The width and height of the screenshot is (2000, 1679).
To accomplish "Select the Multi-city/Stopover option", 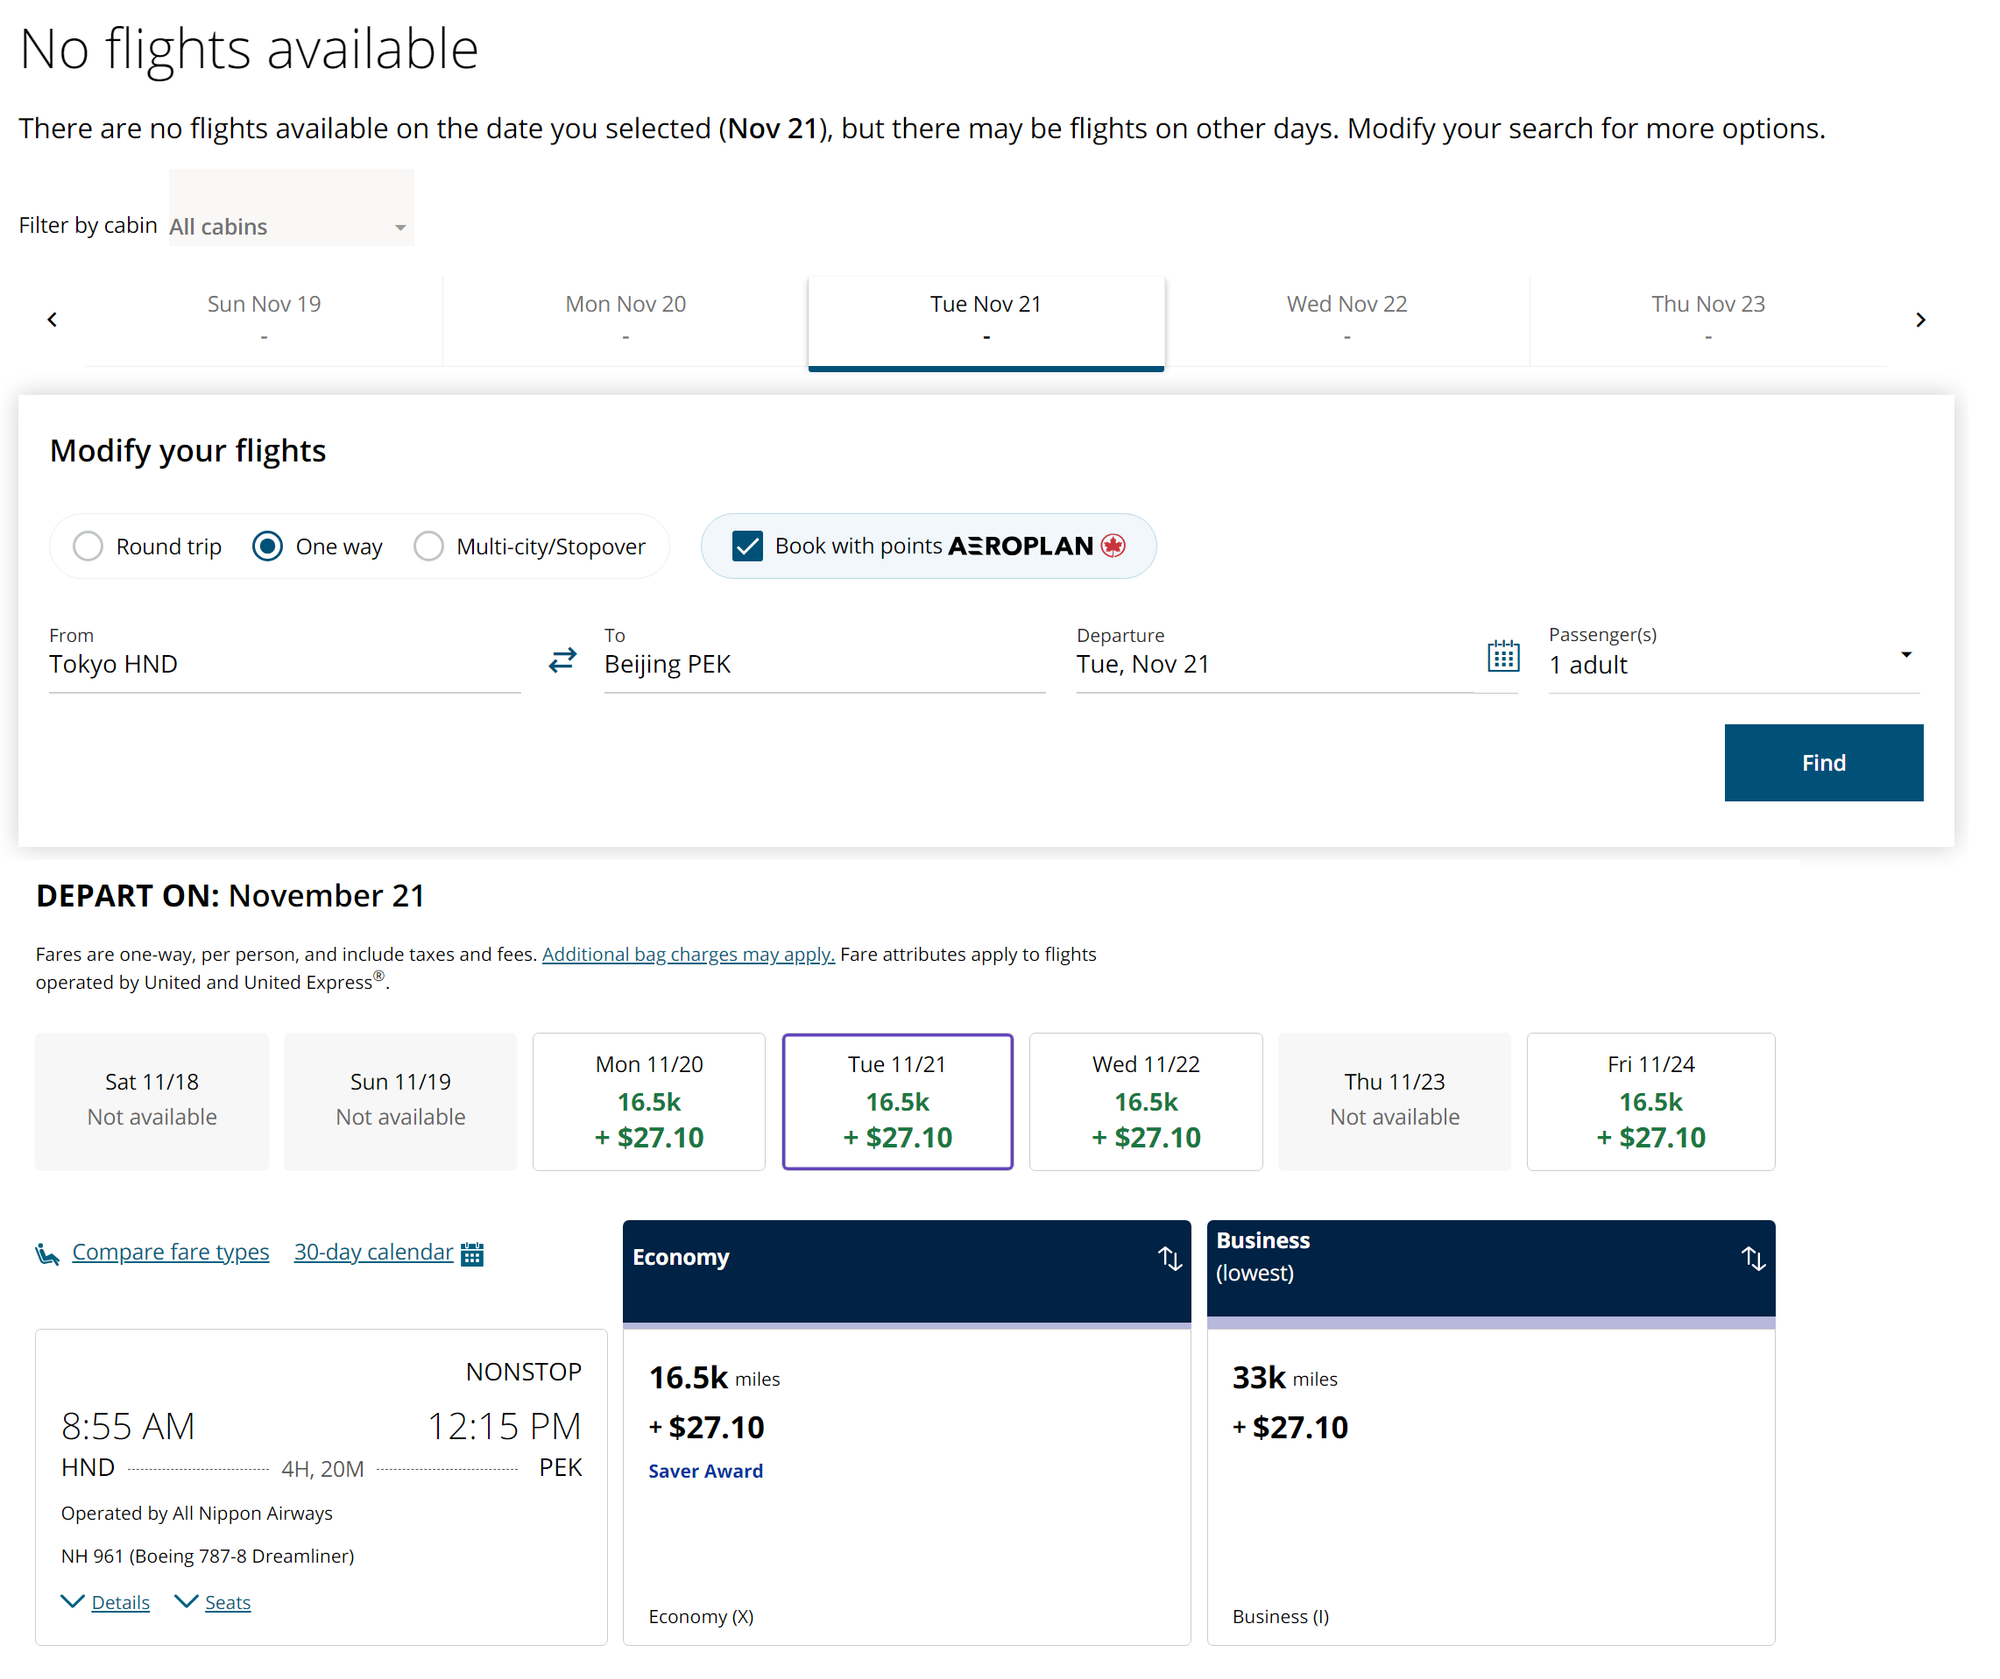I will [x=429, y=546].
